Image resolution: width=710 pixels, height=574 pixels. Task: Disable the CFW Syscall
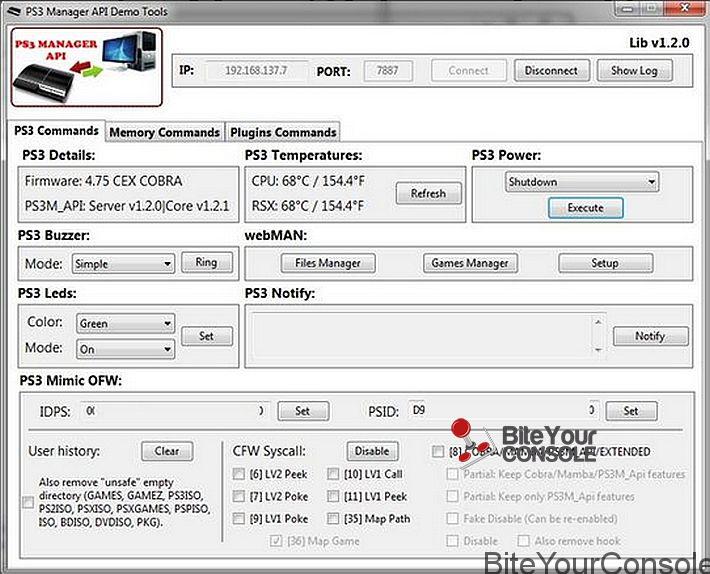[x=373, y=451]
